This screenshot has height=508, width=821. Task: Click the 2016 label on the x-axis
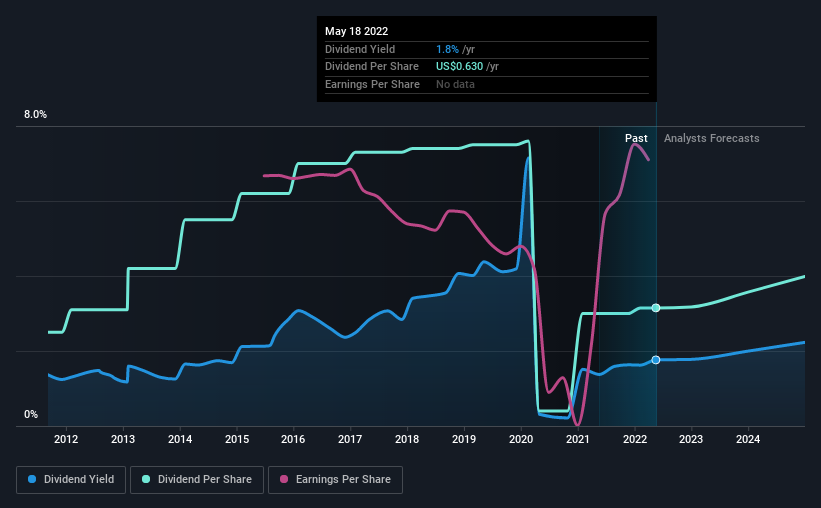point(293,439)
